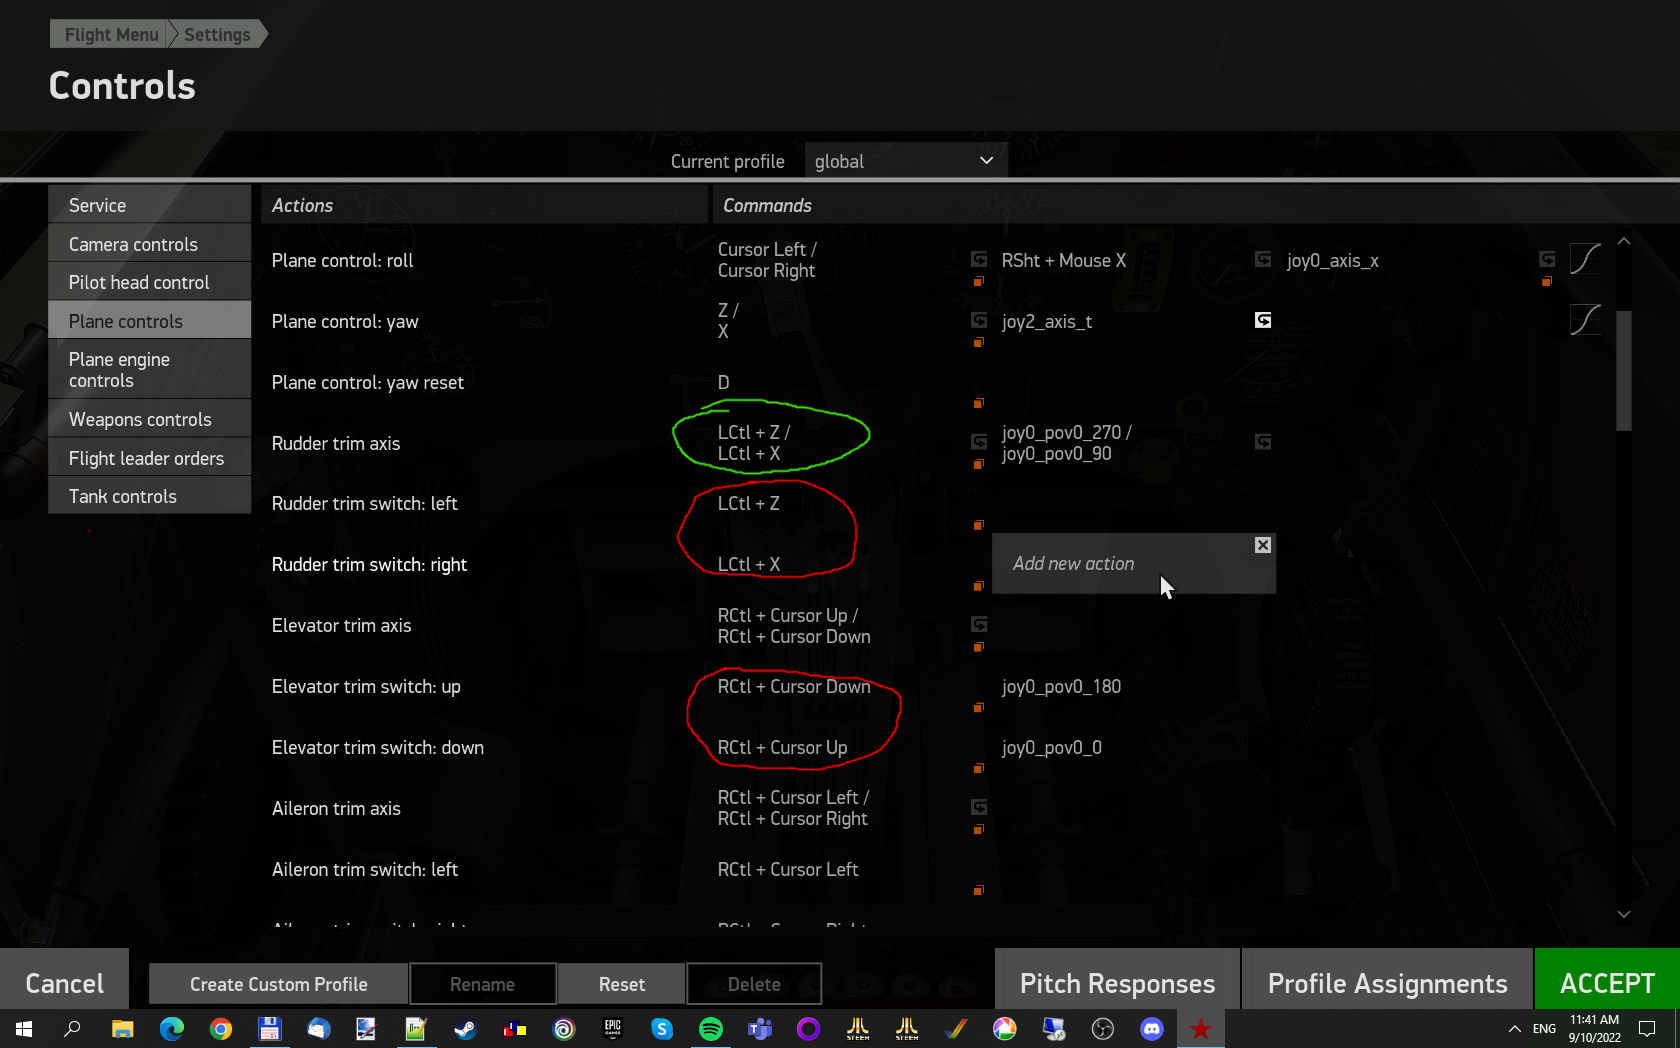
Task: Toggle the invert icon just before joy0_axis_x
Action: 1263,260
